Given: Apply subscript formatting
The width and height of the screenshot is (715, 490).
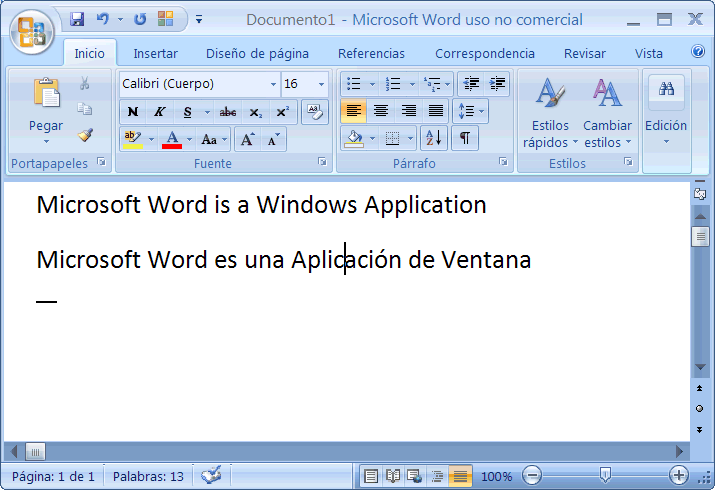Looking at the screenshot, I should point(255,112).
